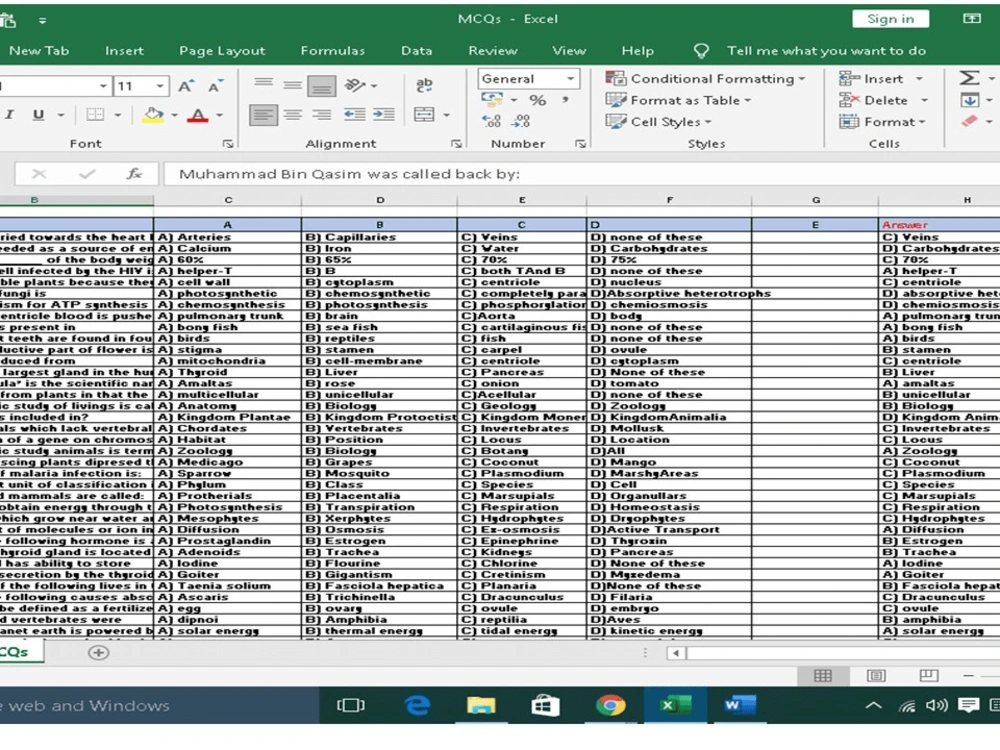This screenshot has width=1000, height=750.
Task: Expand fill color options arrow
Action: 174,115
